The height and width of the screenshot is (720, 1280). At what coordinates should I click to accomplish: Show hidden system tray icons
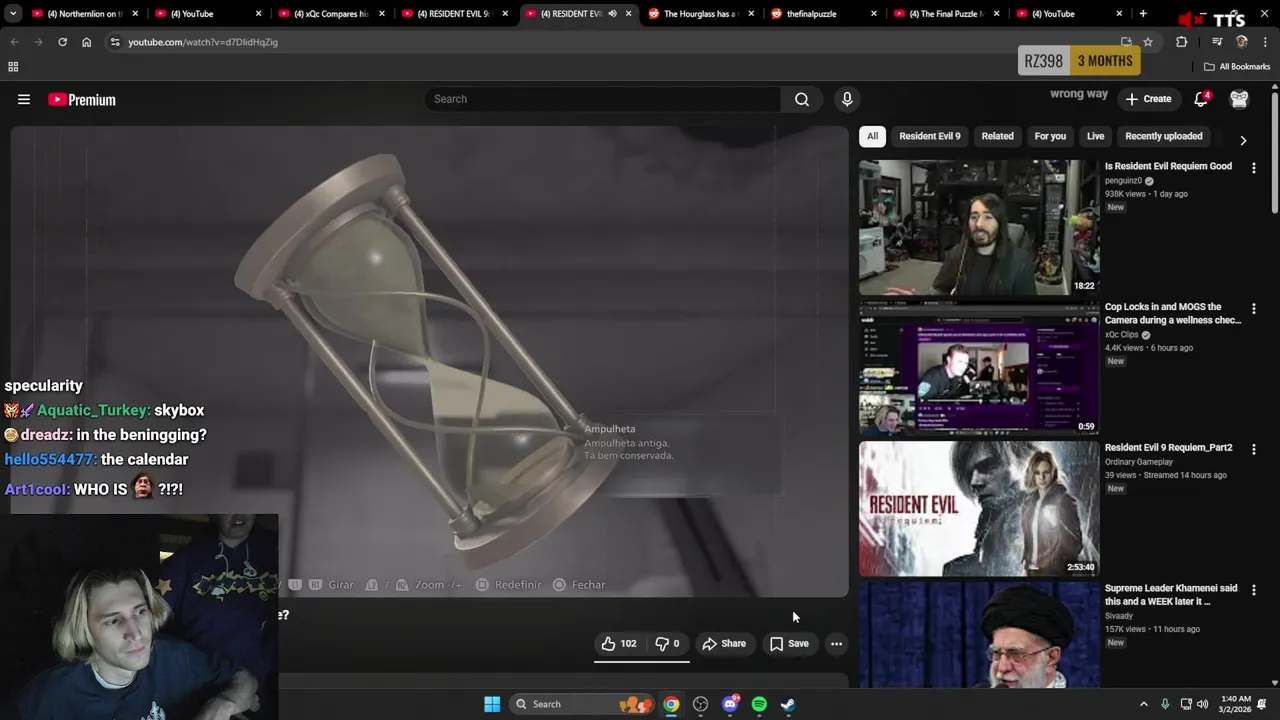(x=1144, y=704)
